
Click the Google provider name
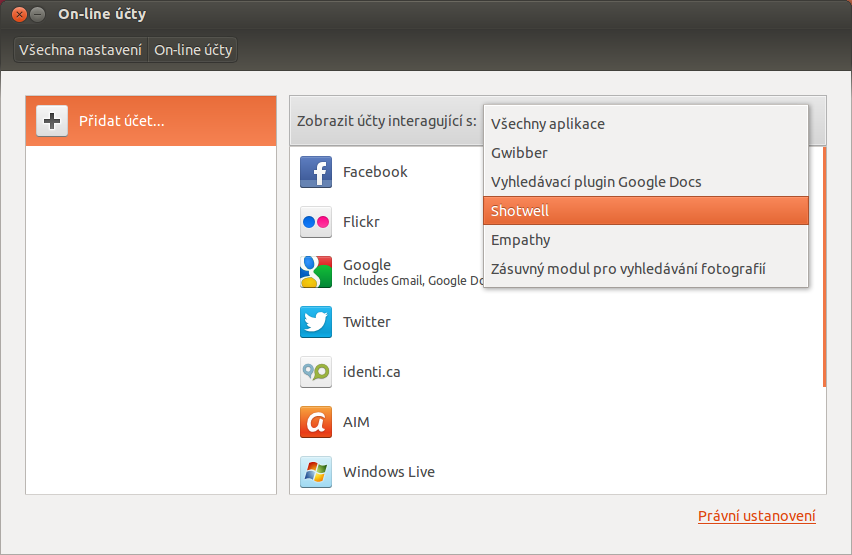[367, 265]
